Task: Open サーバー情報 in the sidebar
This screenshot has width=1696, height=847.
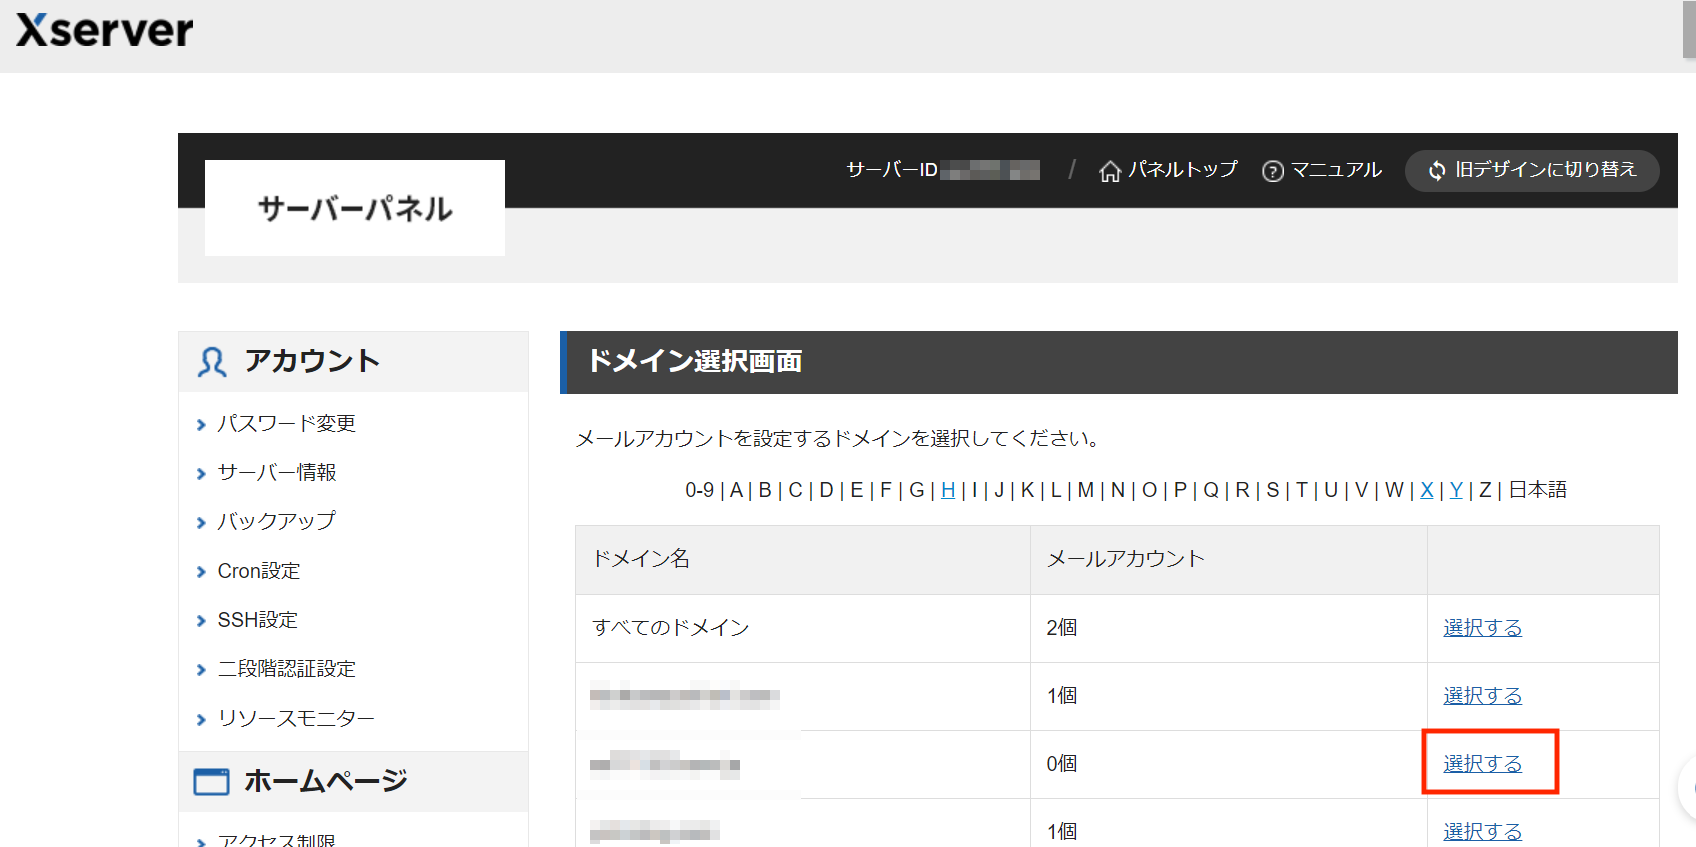Action: pyautogui.click(x=277, y=472)
